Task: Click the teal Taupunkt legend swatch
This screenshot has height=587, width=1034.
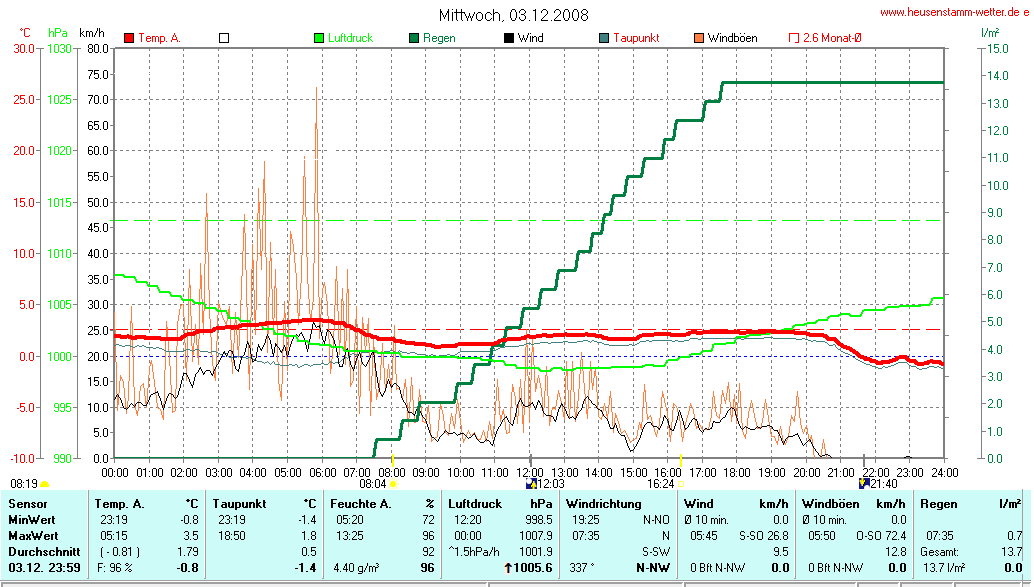Action: (603, 38)
